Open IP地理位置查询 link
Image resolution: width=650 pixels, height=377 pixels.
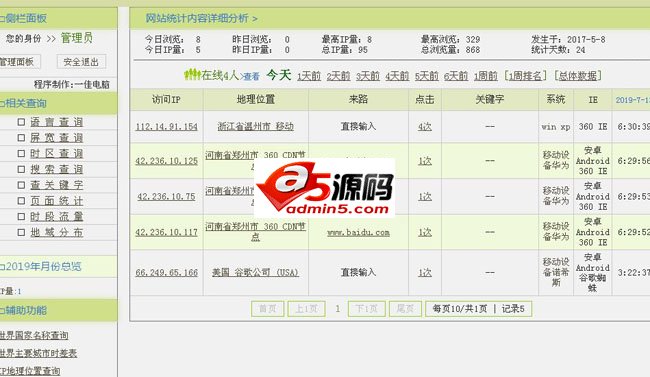[x=30, y=371]
